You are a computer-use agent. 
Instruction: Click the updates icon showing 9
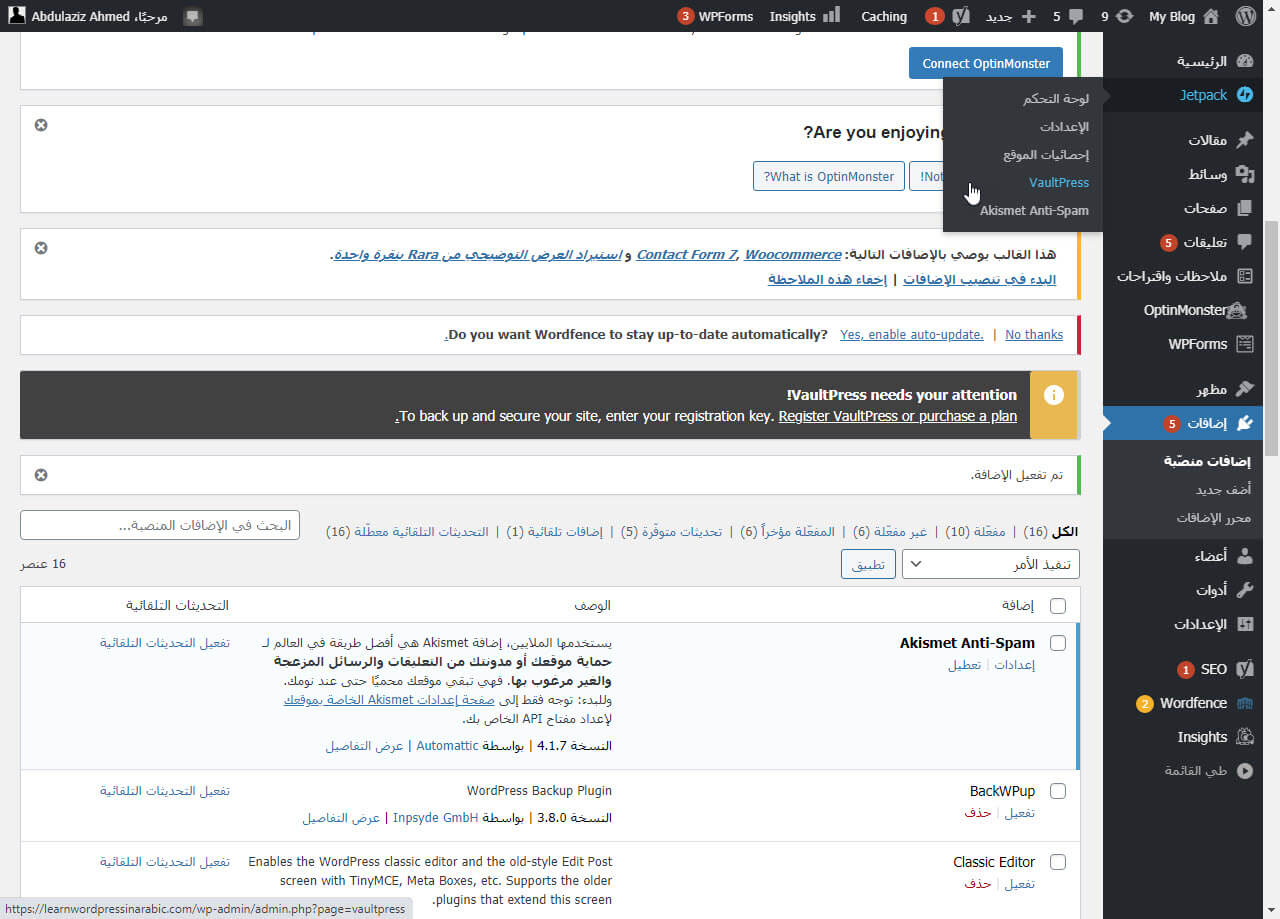pyautogui.click(x=1125, y=16)
